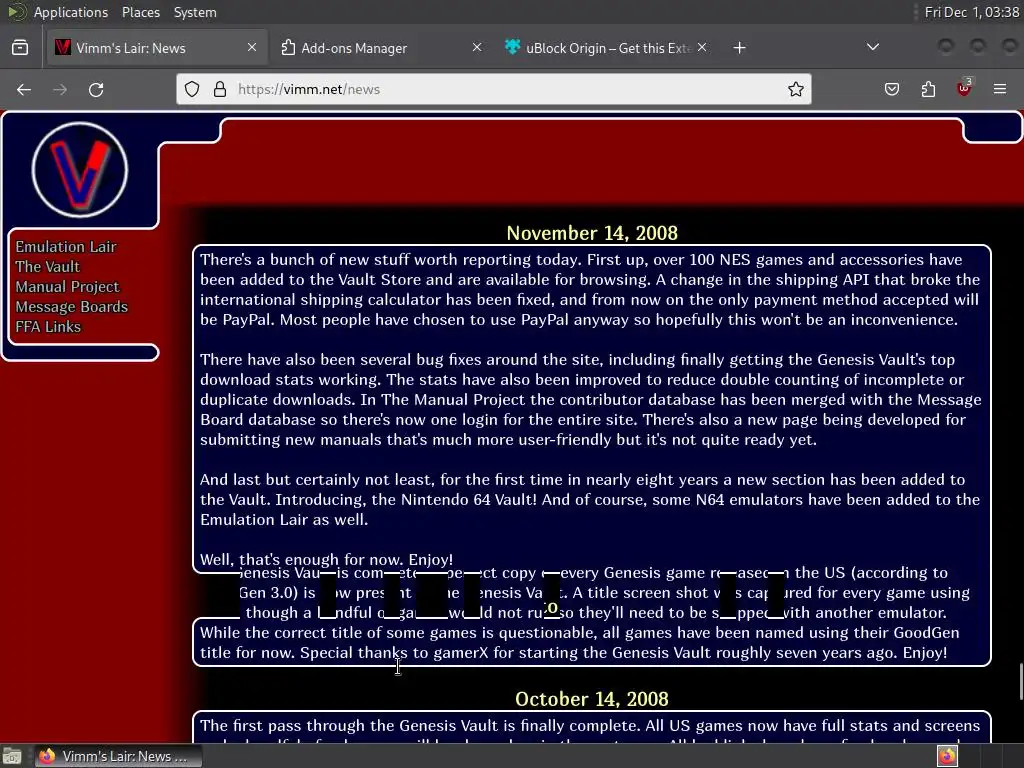
Task: Open the Save to Pocket icon
Action: tap(891, 89)
